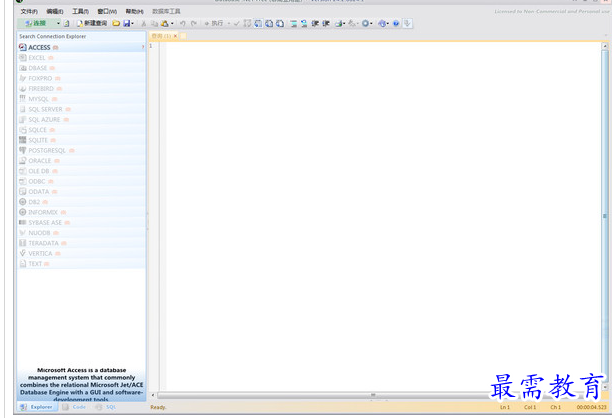Switch to the SQL bottom tab

107,407
